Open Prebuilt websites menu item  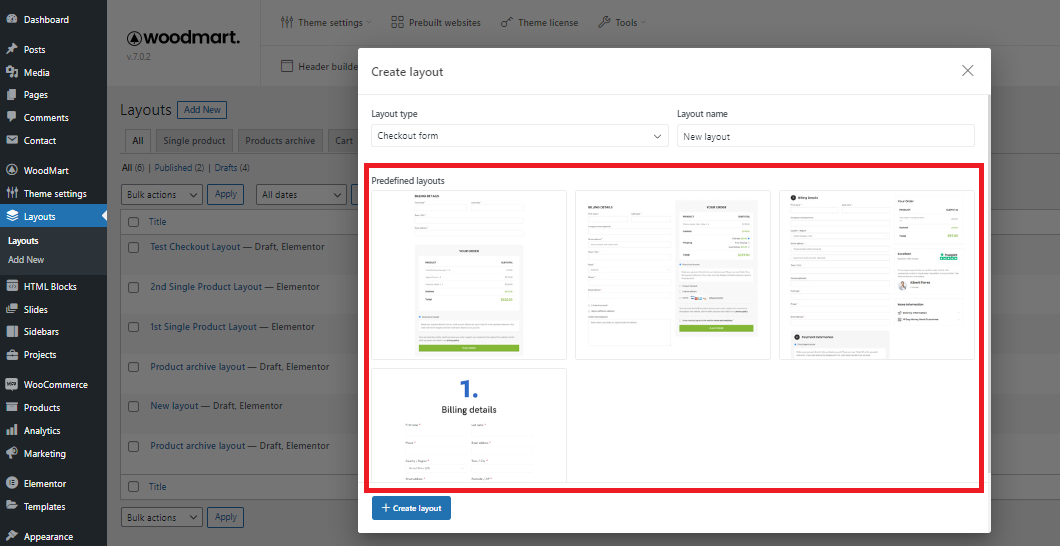point(436,22)
